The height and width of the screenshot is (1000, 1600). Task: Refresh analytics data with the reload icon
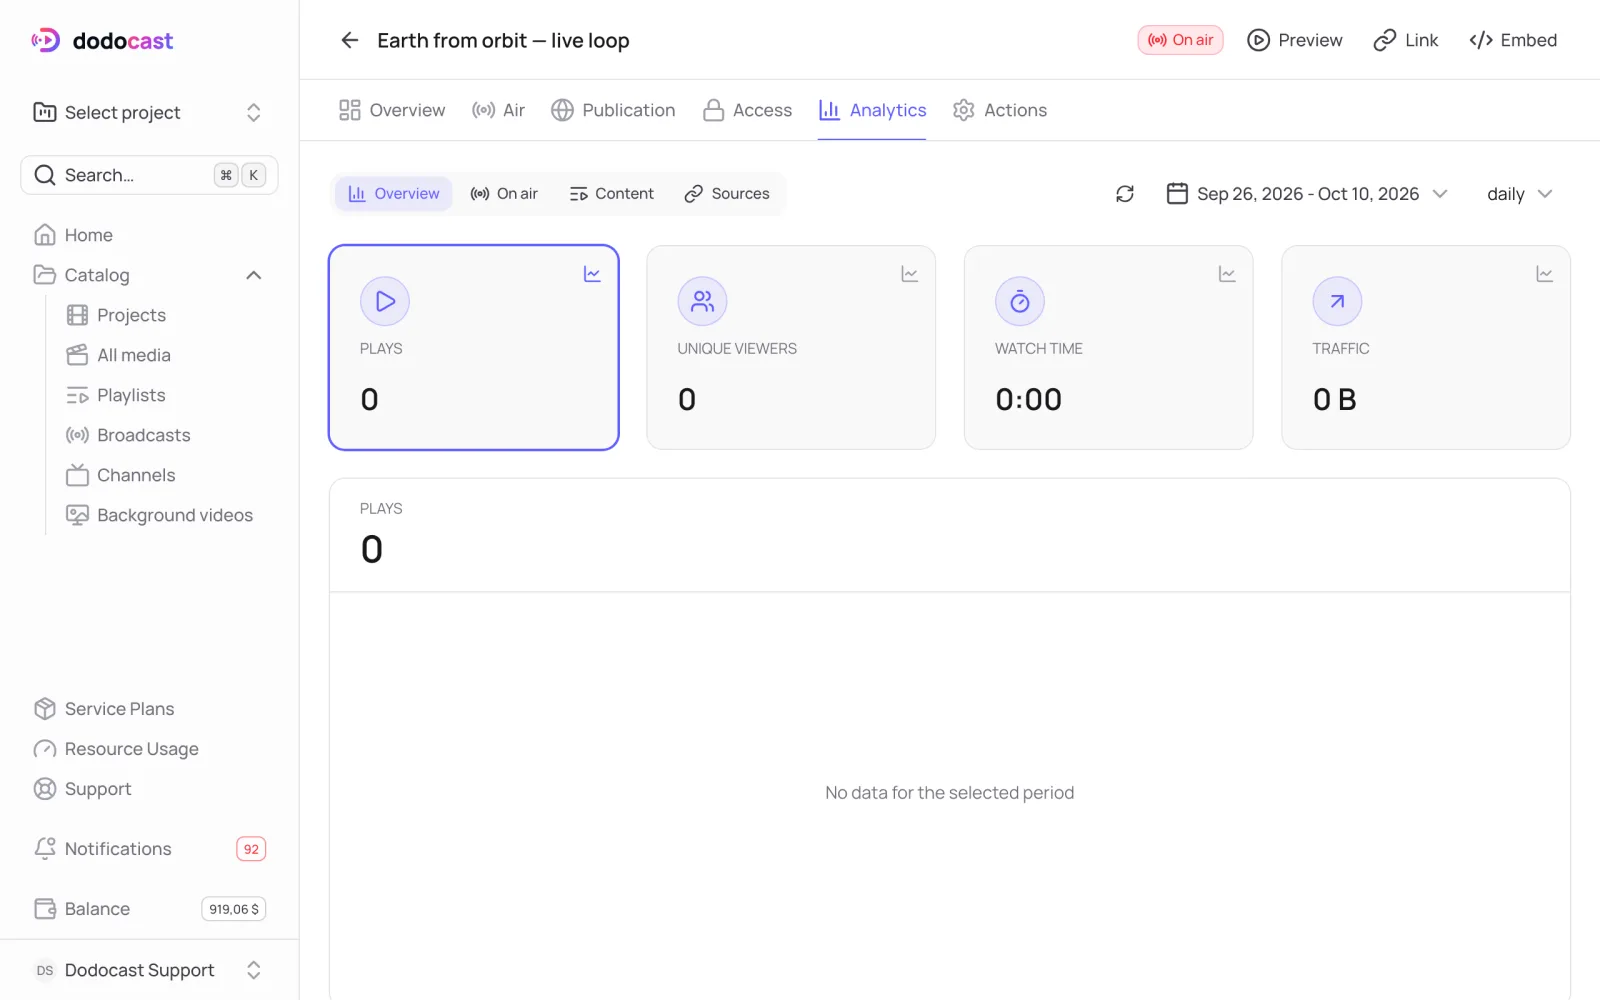[1125, 194]
